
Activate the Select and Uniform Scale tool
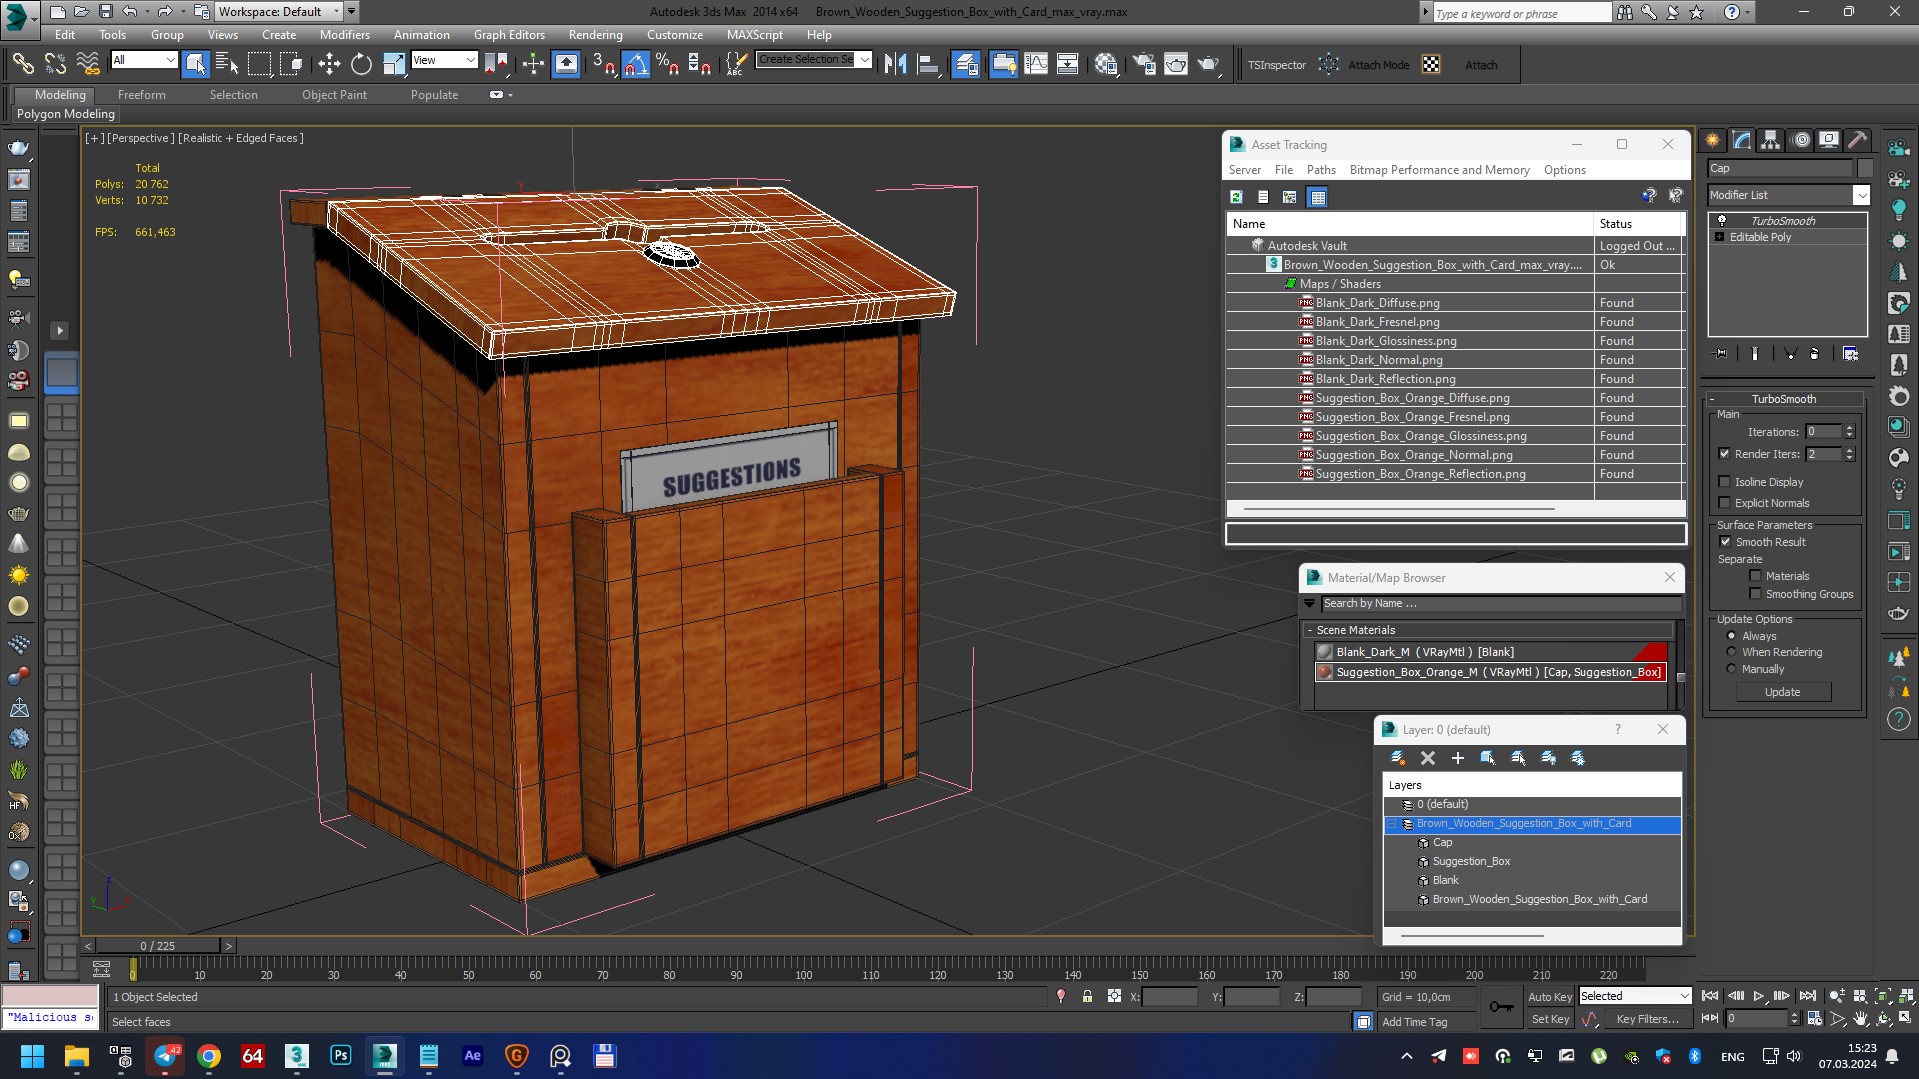coord(394,65)
